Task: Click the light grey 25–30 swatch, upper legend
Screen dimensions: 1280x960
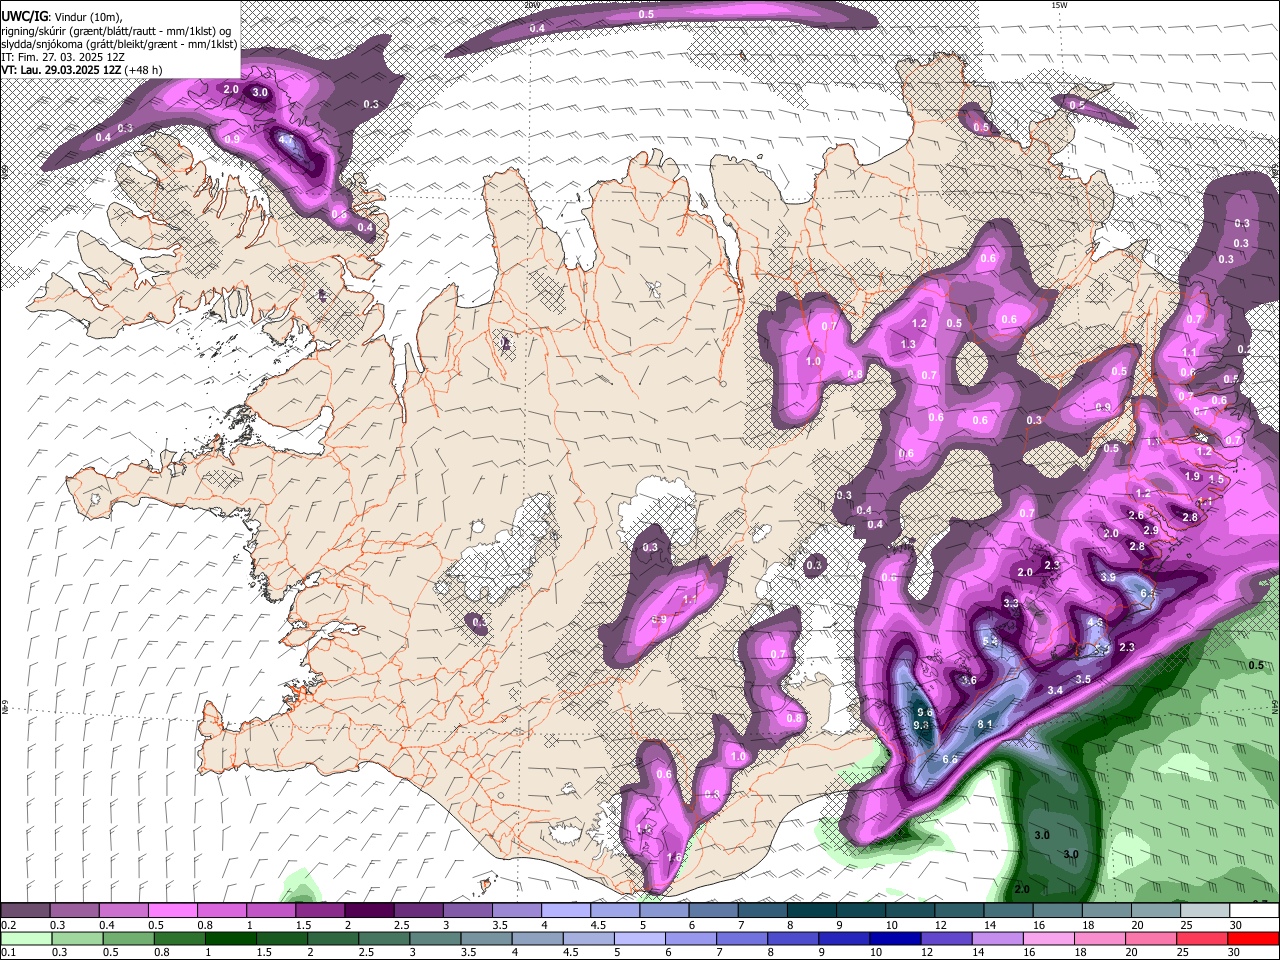Action: click(1206, 911)
